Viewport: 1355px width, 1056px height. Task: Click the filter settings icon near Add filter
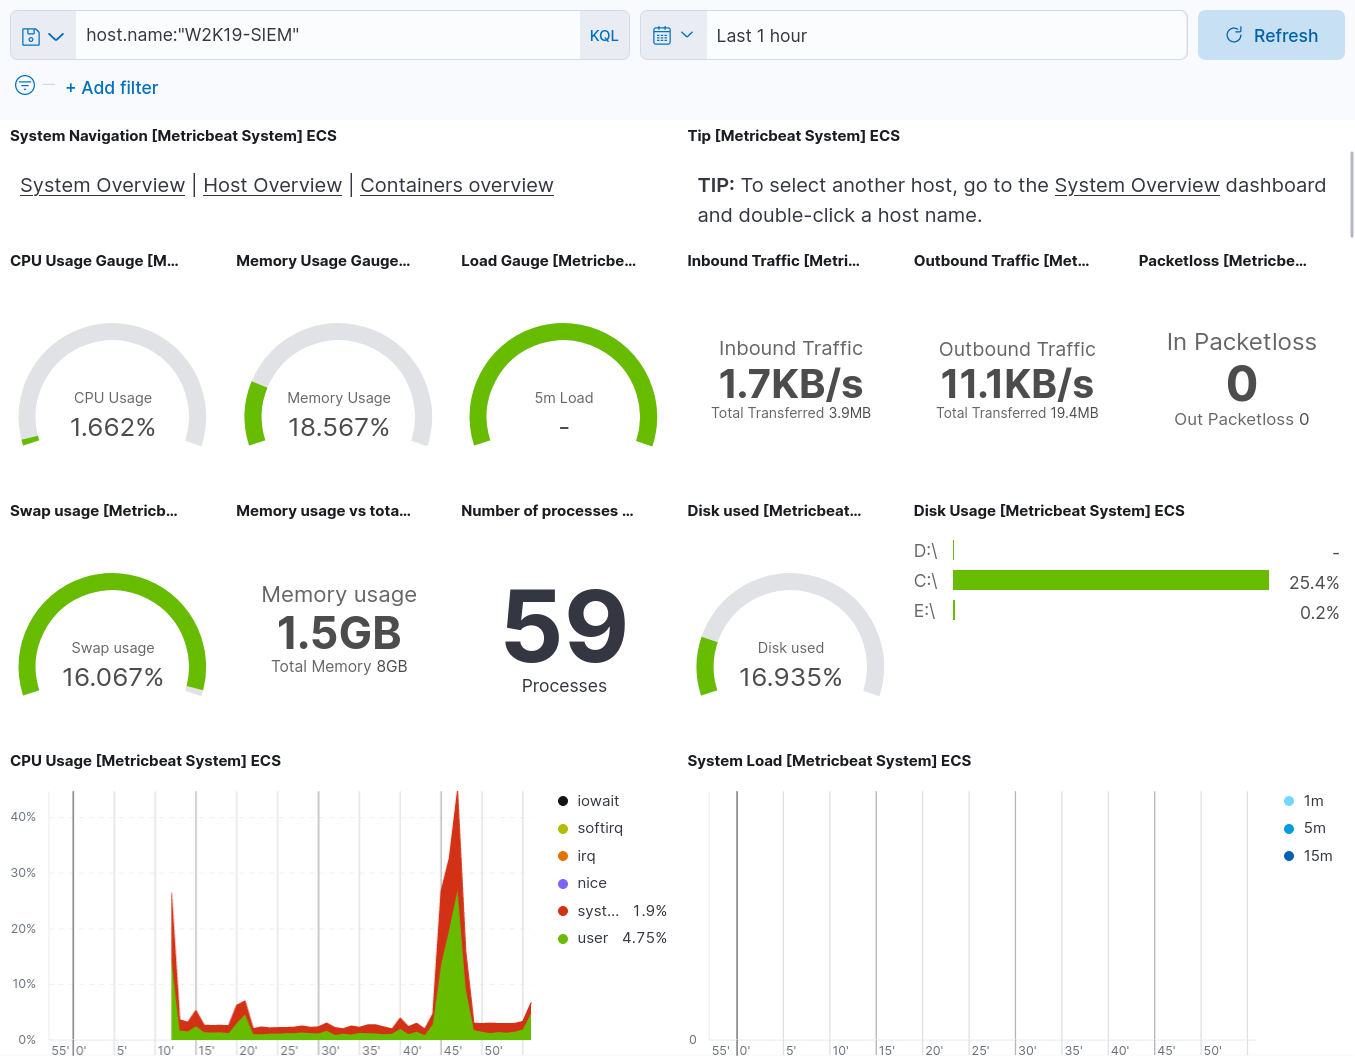pyautogui.click(x=24, y=86)
